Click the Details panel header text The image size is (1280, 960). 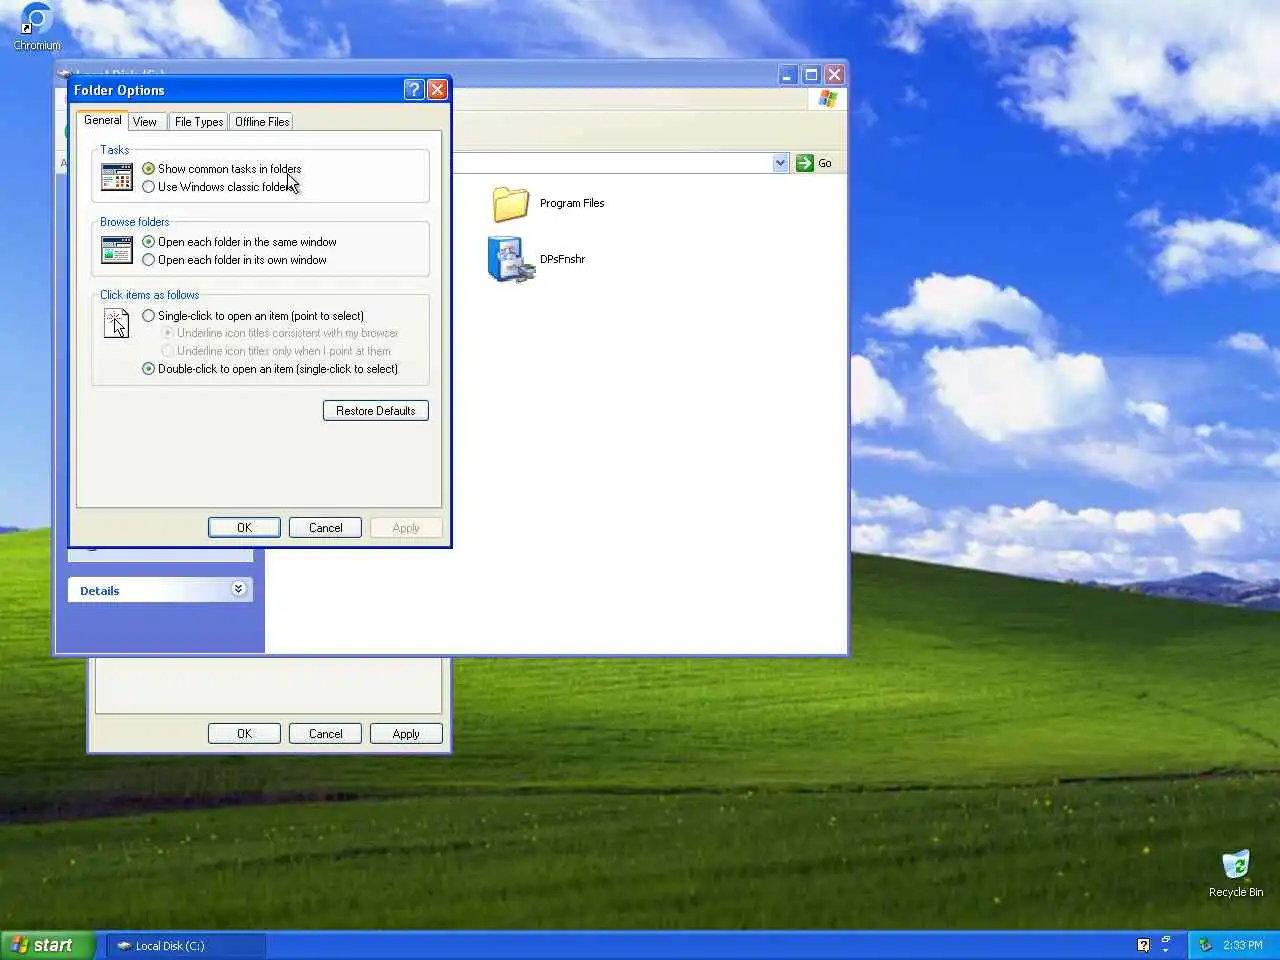(100, 591)
